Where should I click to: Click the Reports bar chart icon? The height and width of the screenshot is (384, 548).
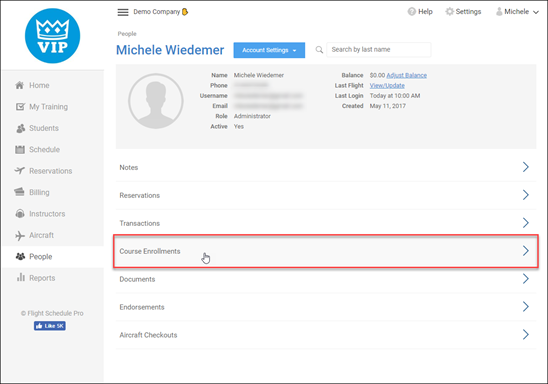(x=21, y=277)
